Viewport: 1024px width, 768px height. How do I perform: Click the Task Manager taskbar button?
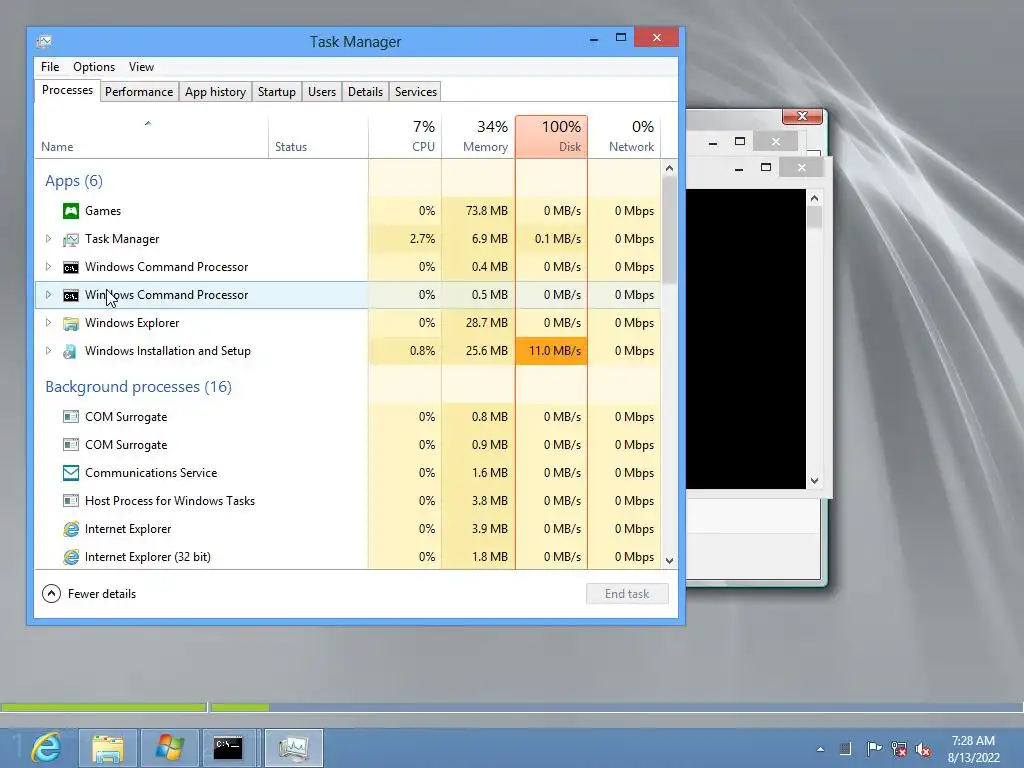click(293, 748)
